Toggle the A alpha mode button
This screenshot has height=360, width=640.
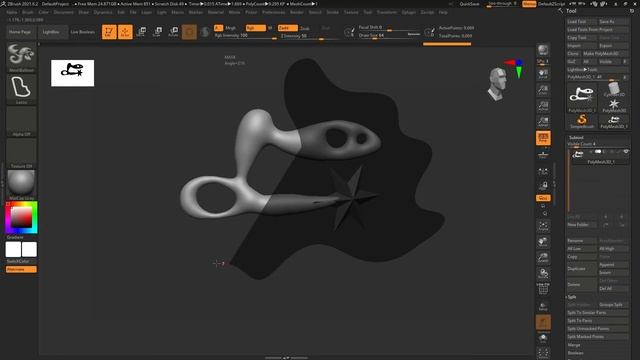218,28
